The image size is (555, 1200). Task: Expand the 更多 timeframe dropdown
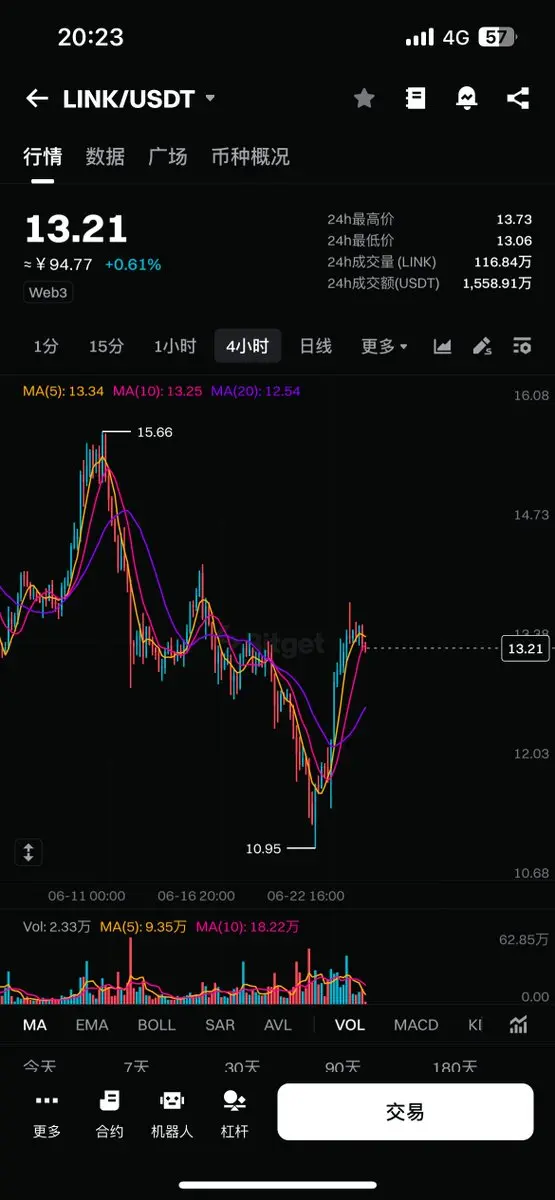click(384, 346)
